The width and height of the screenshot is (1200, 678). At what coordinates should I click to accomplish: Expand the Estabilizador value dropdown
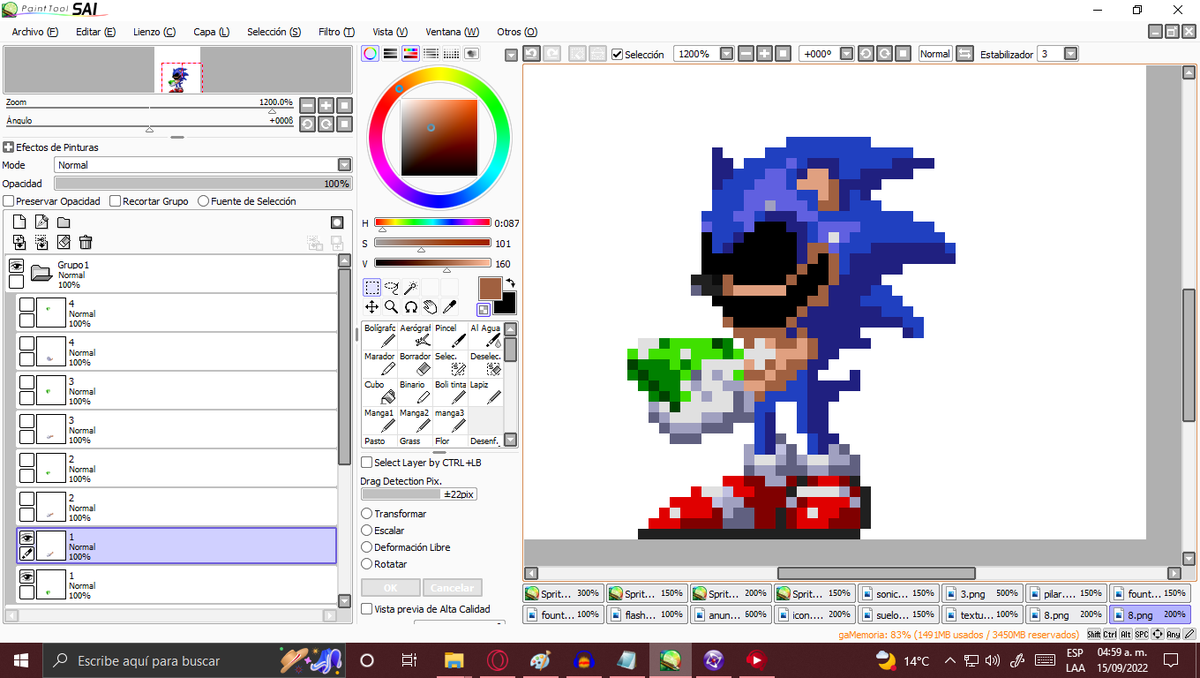click(x=1070, y=54)
